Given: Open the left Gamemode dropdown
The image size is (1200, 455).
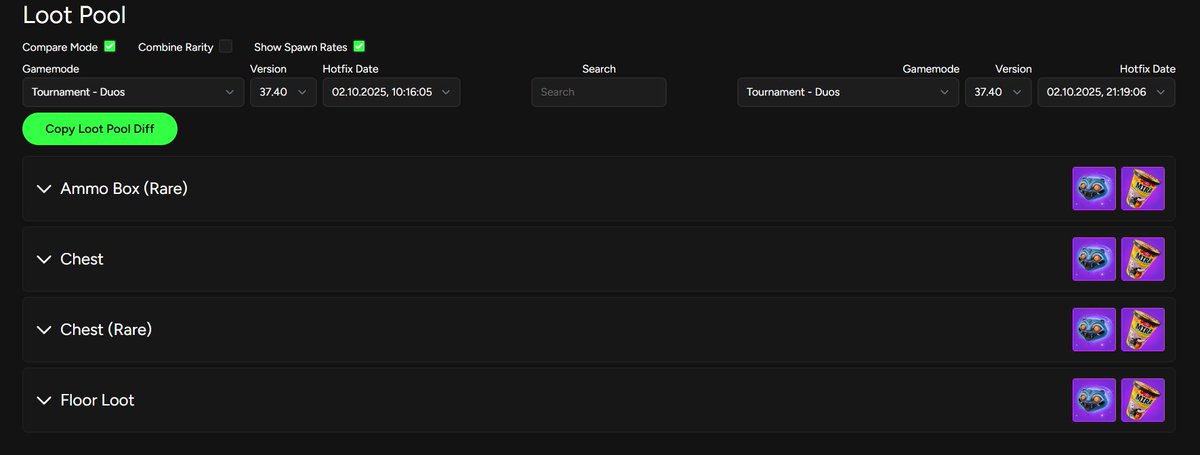Looking at the screenshot, I should click(133, 92).
